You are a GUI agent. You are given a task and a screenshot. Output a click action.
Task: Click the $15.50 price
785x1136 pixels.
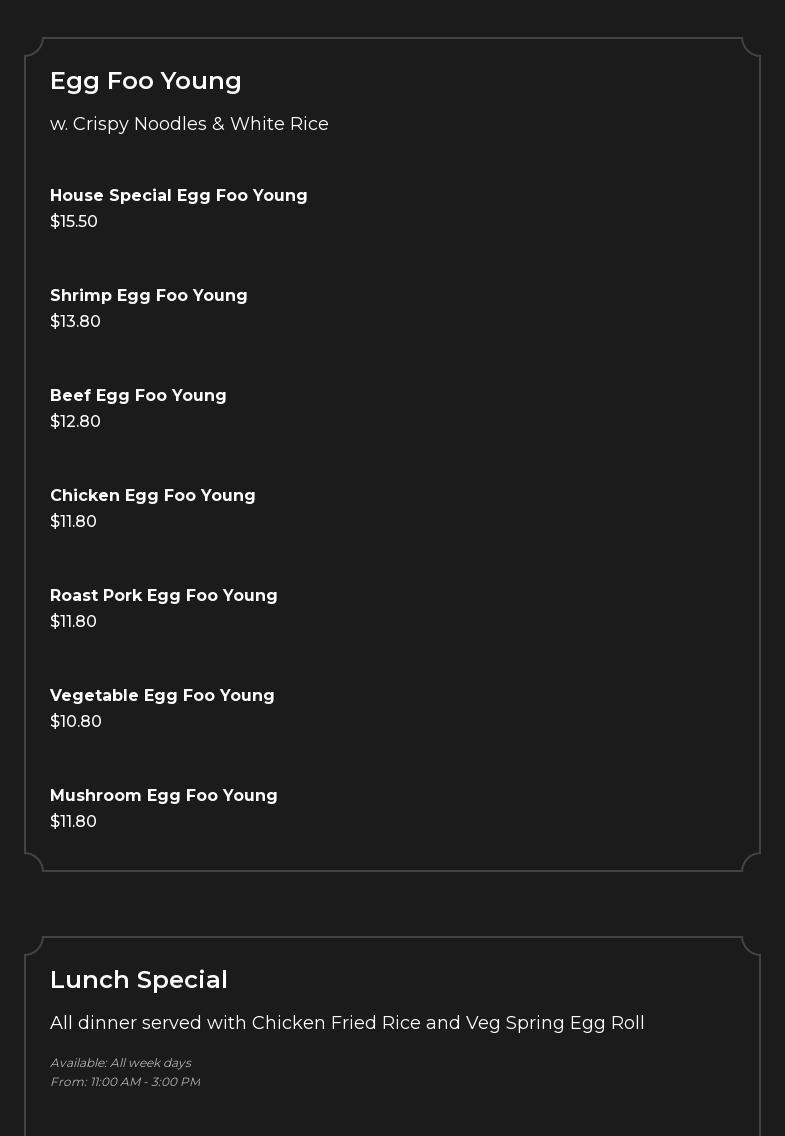(x=74, y=222)
